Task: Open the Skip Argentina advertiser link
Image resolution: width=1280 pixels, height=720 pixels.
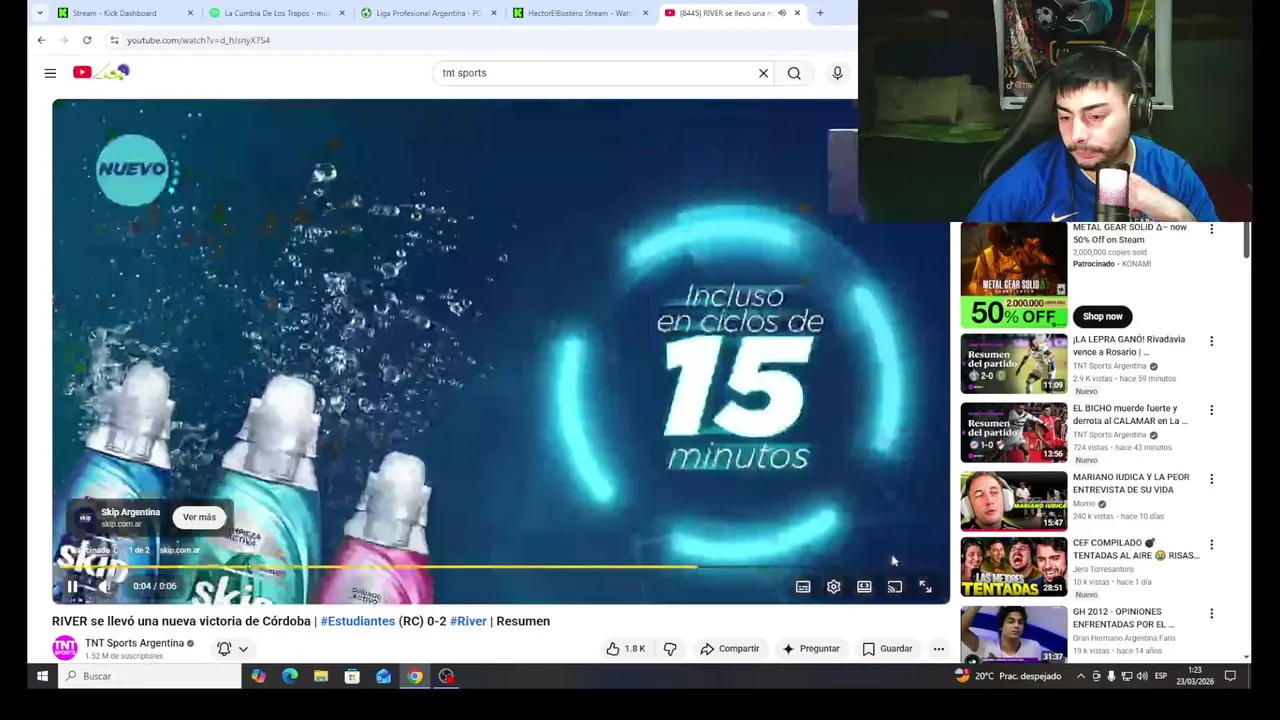Action: click(130, 512)
